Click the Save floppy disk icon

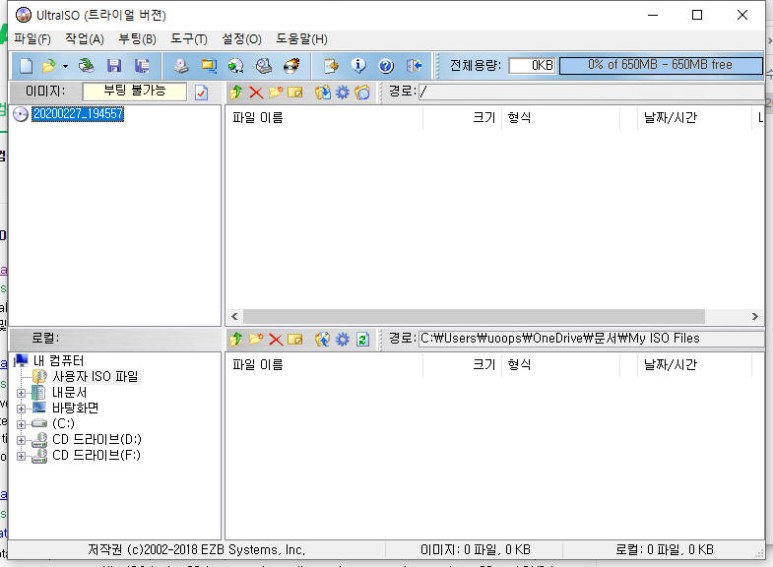[x=114, y=66]
